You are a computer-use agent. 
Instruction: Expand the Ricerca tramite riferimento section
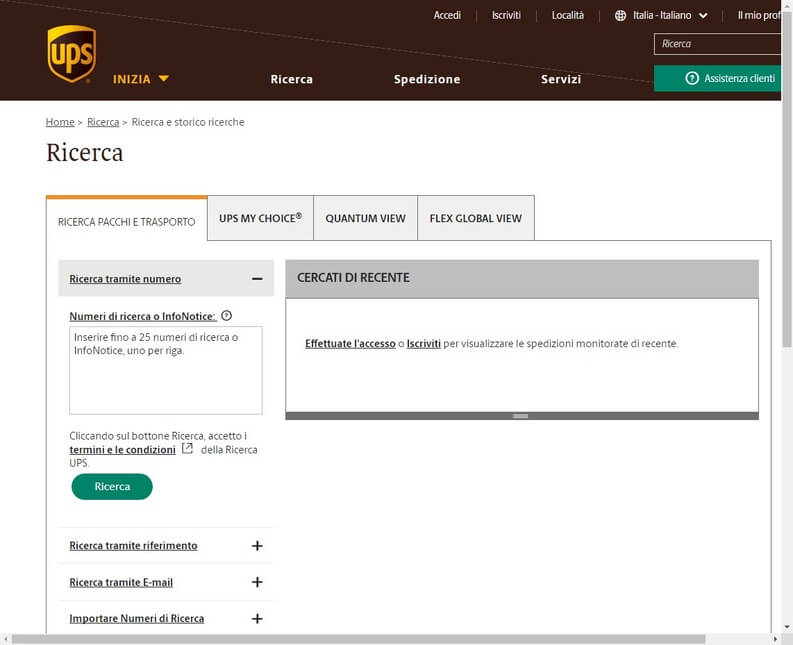pos(257,546)
